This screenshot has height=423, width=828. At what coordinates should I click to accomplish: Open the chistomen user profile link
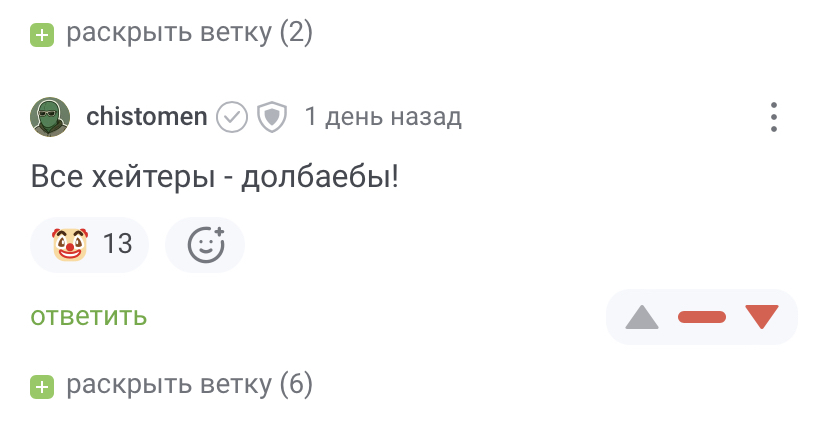(147, 117)
